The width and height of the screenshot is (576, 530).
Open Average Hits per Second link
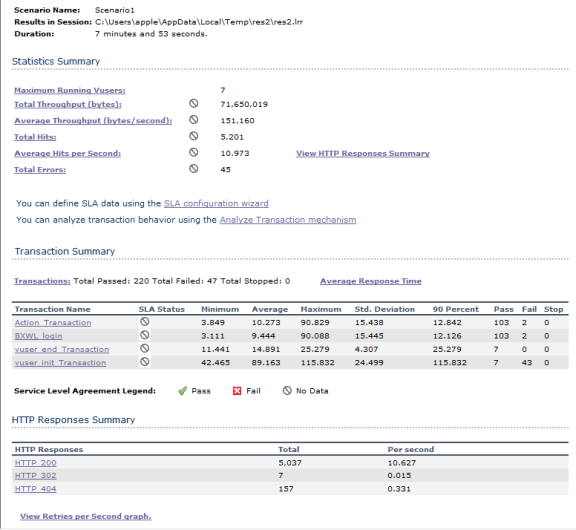tap(67, 154)
